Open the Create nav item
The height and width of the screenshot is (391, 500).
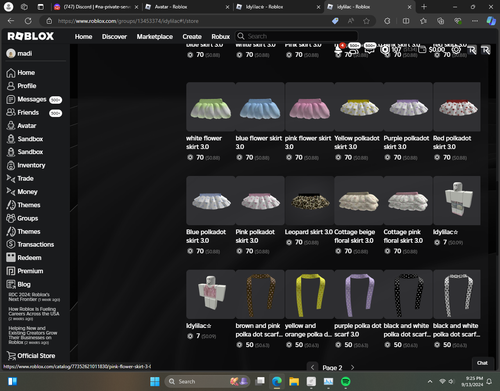192,37
